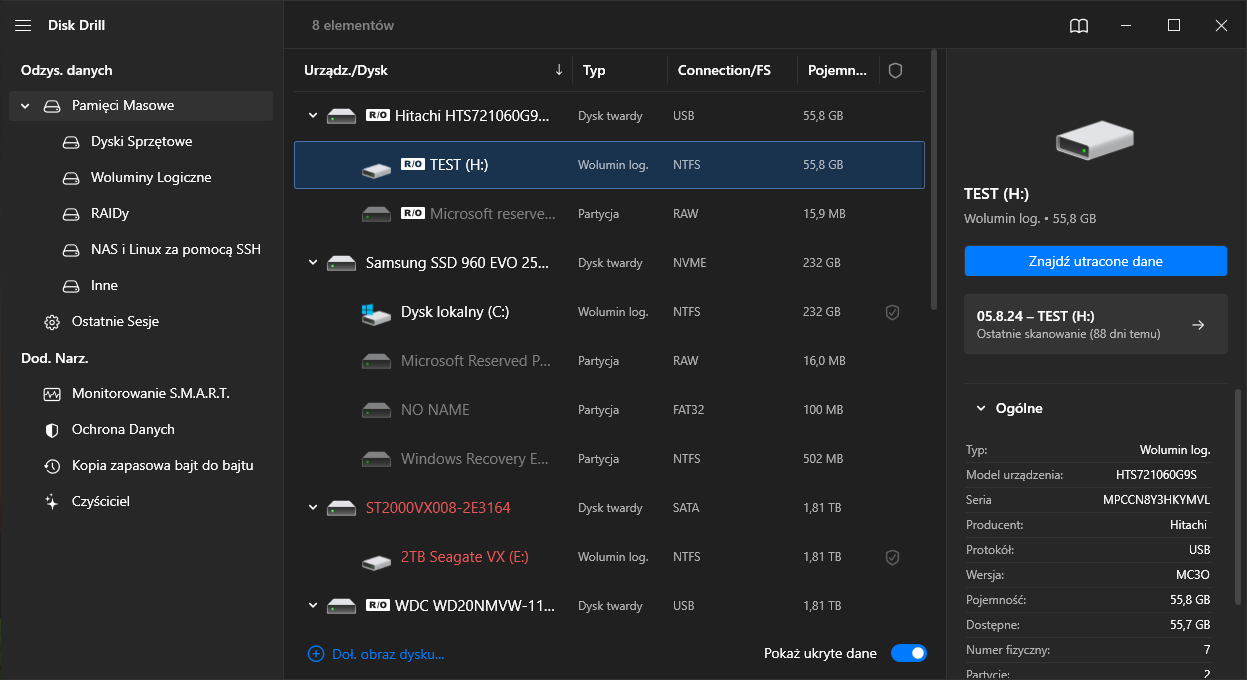The image size is (1247, 680).
Task: Click the Czyściciel sparkle icon
Action: [x=52, y=502]
